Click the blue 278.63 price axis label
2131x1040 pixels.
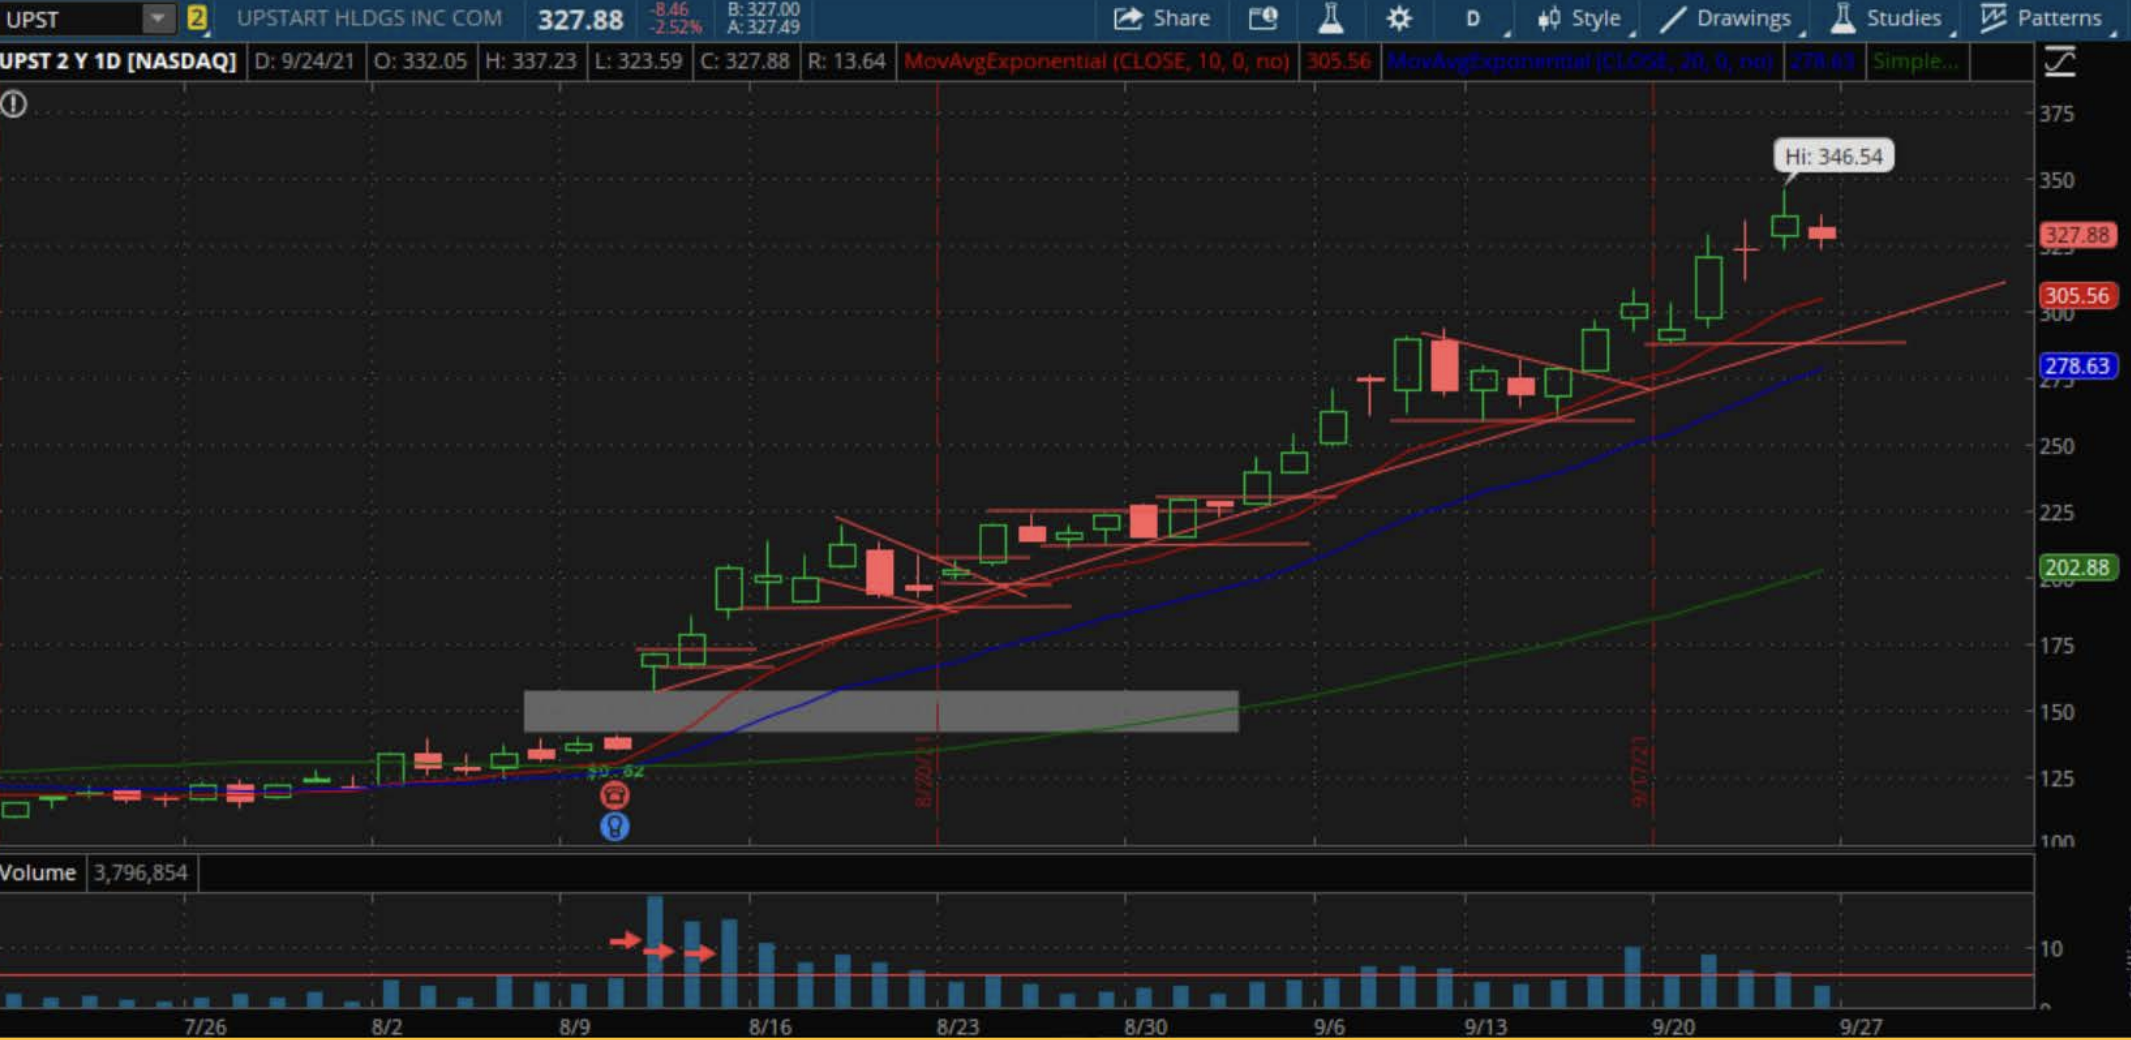(2077, 366)
